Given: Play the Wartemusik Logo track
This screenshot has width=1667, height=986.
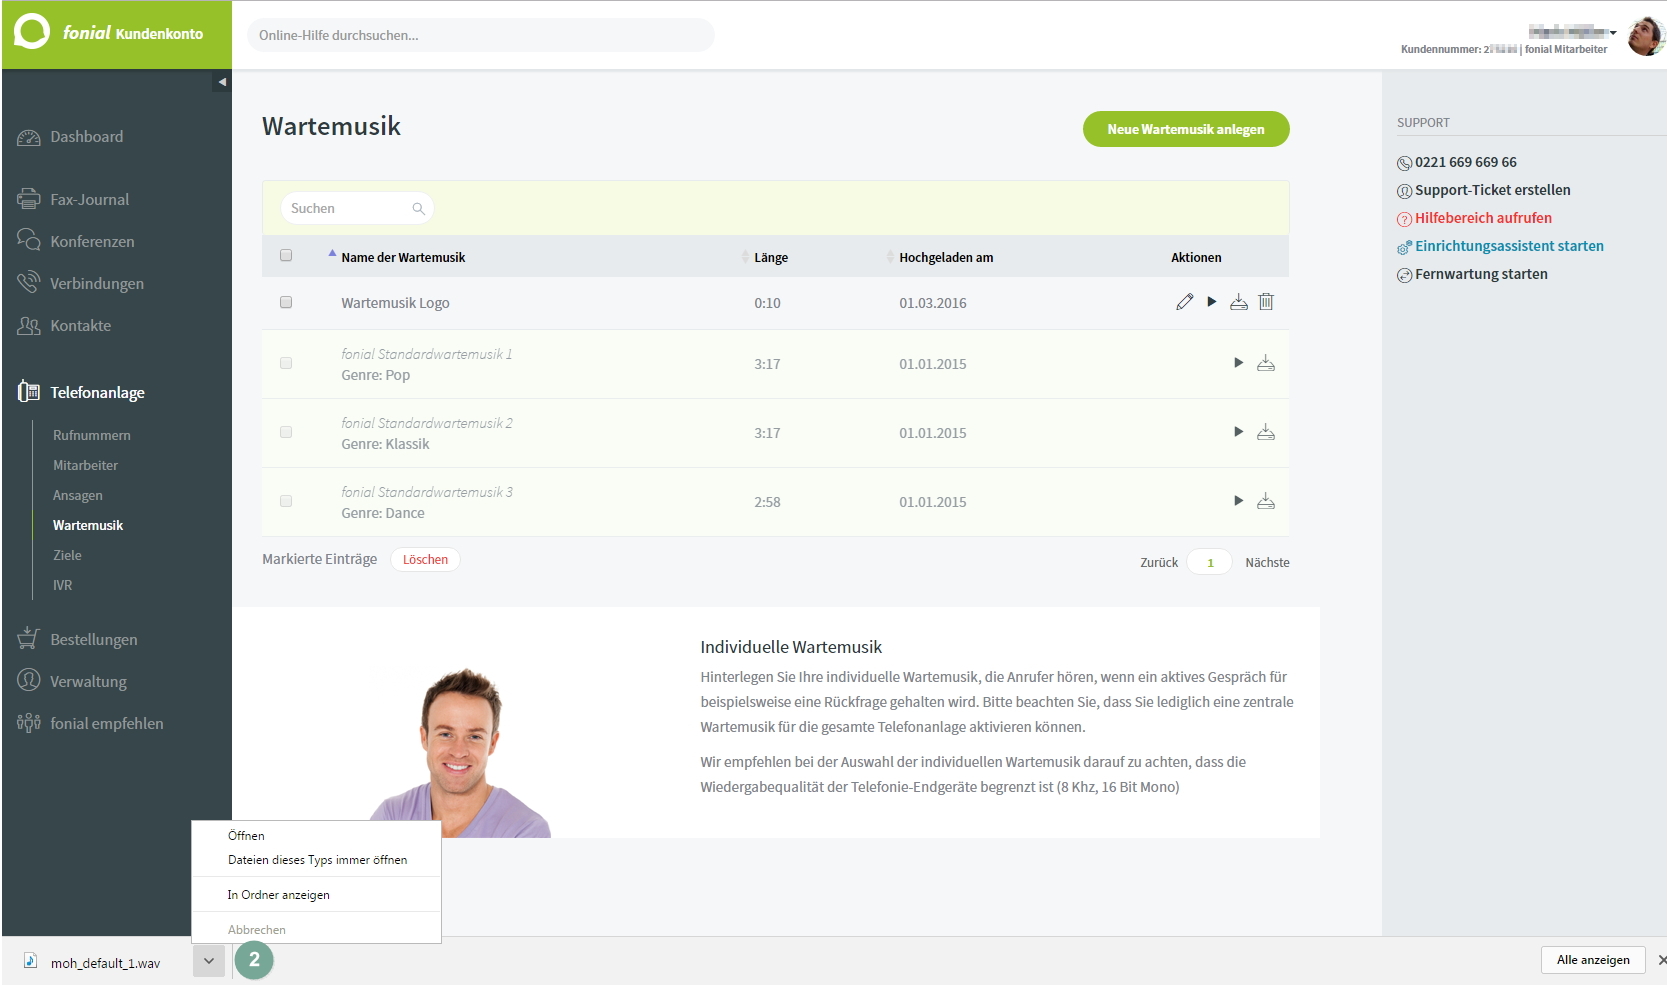Looking at the screenshot, I should coord(1212,302).
